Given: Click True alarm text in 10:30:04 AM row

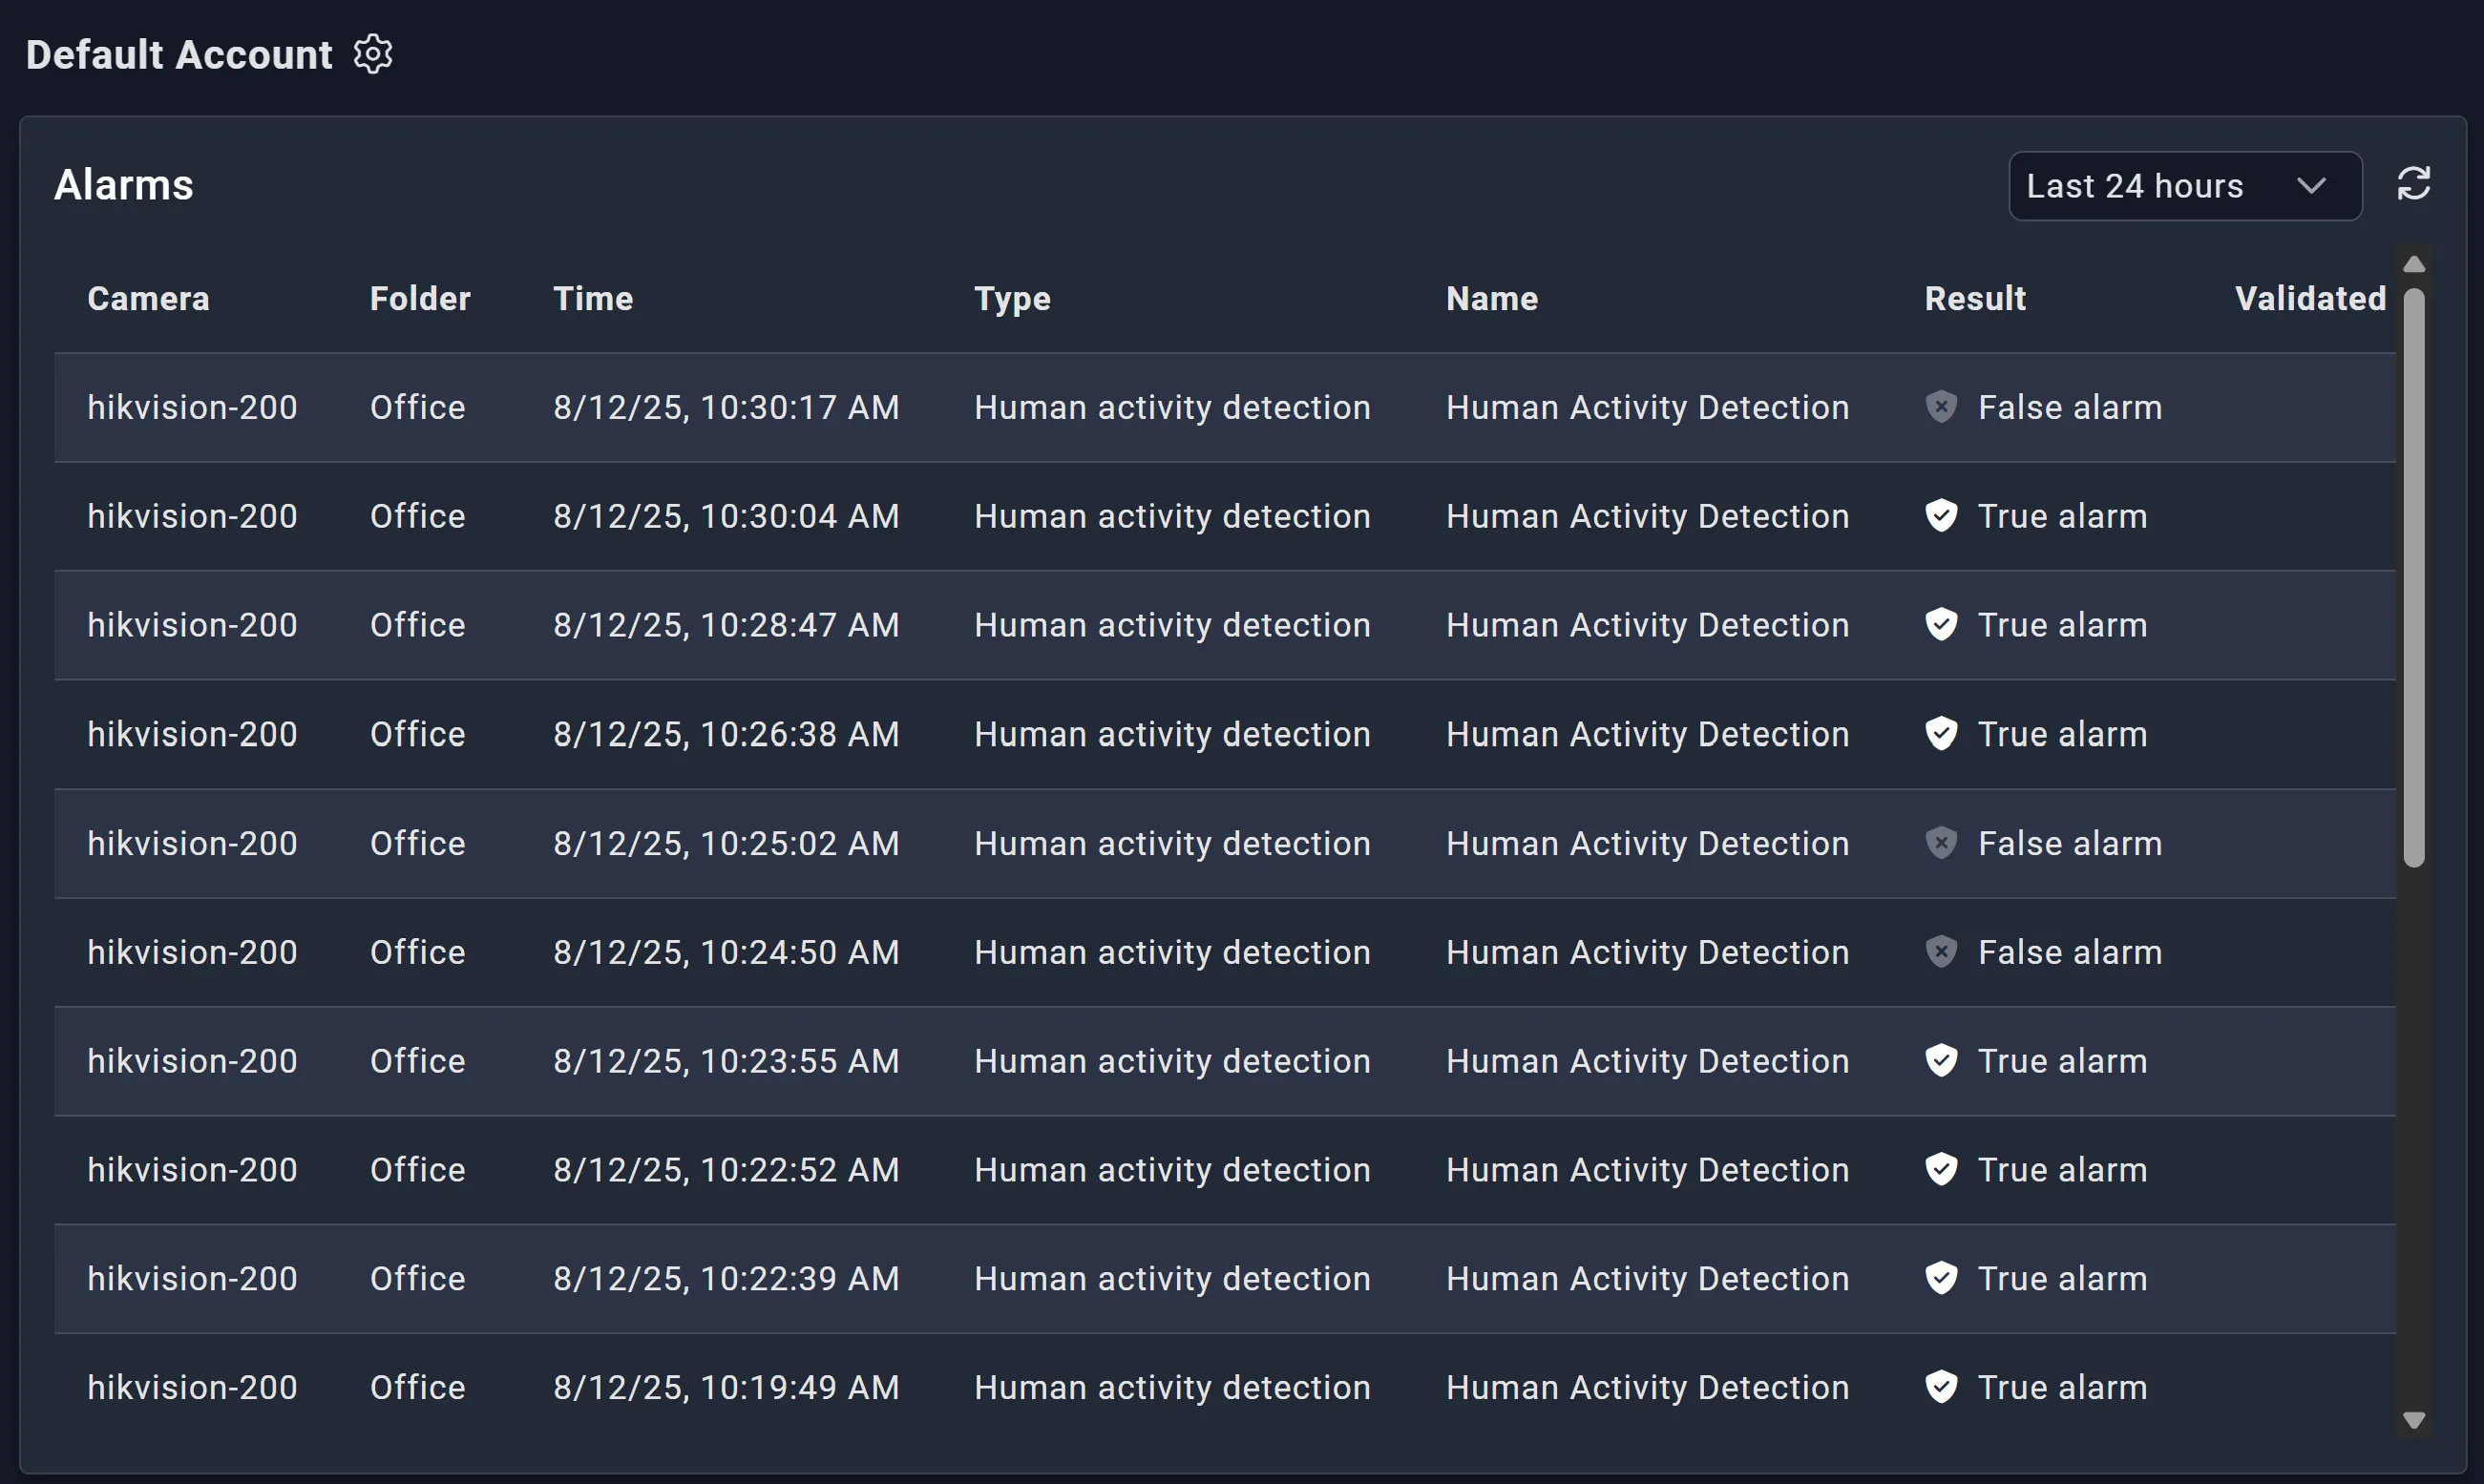Looking at the screenshot, I should coord(2062,516).
